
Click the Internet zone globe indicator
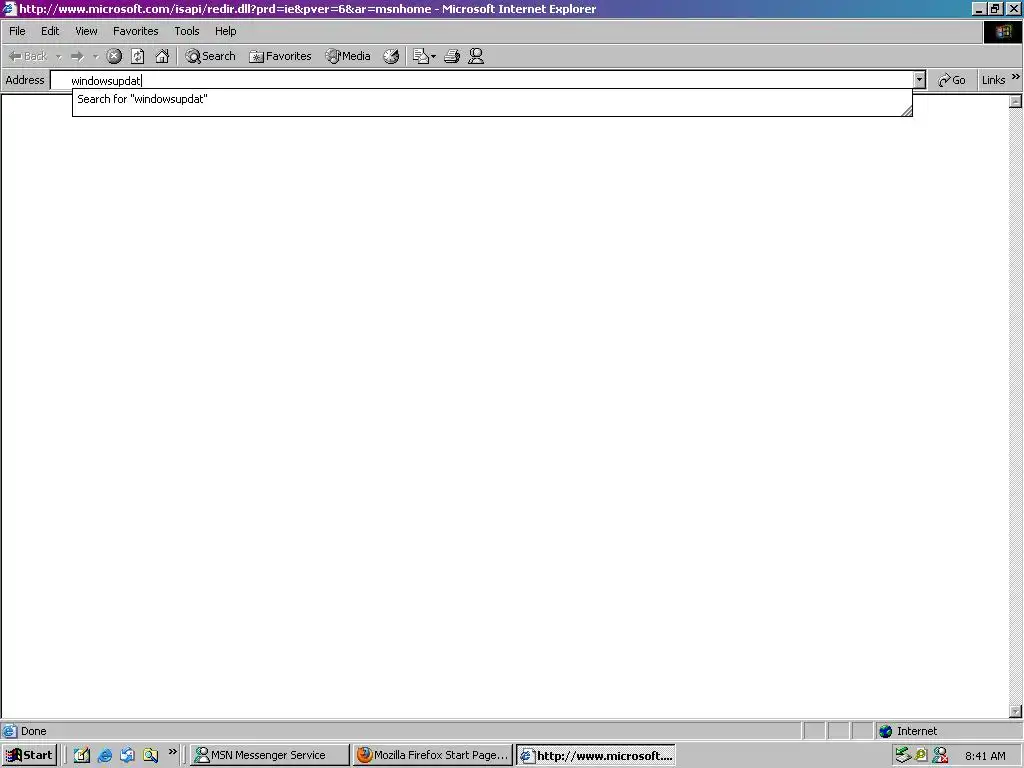click(x=886, y=731)
